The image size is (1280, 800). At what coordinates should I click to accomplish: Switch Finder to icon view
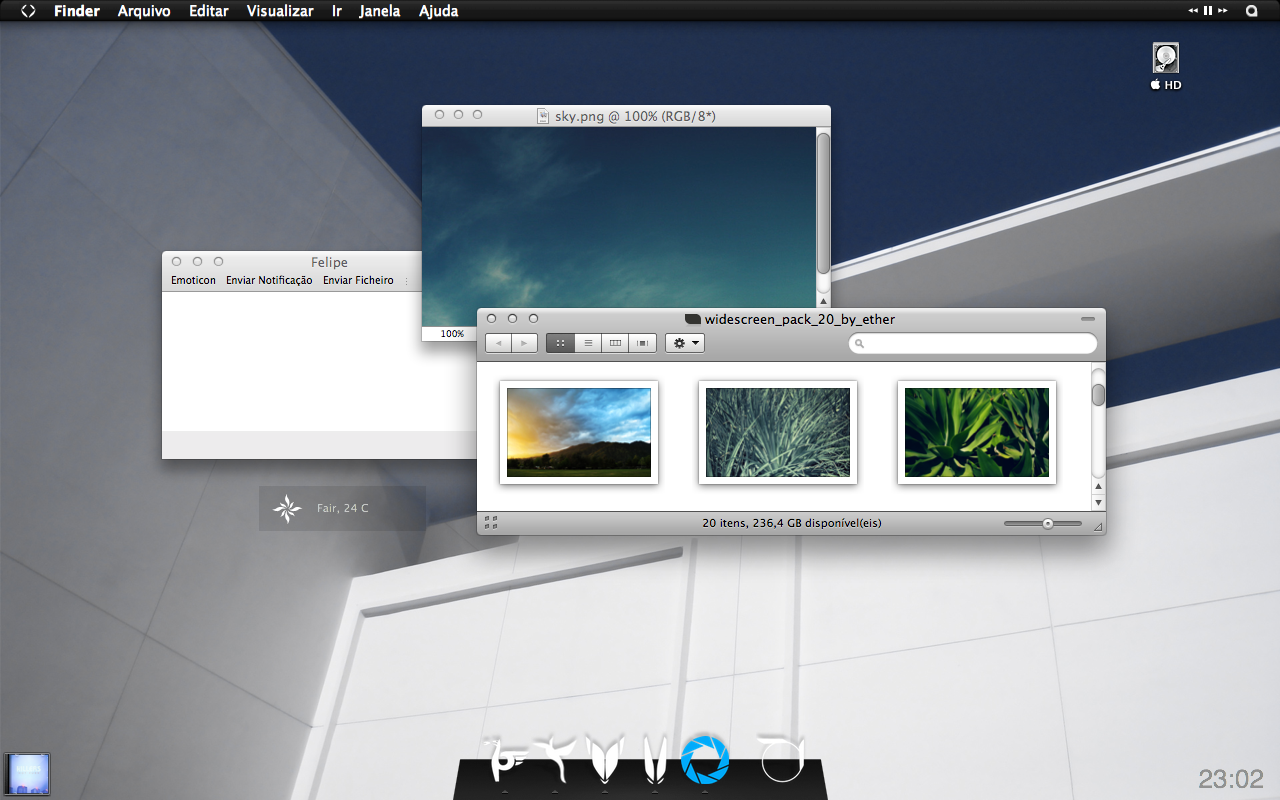coord(560,343)
